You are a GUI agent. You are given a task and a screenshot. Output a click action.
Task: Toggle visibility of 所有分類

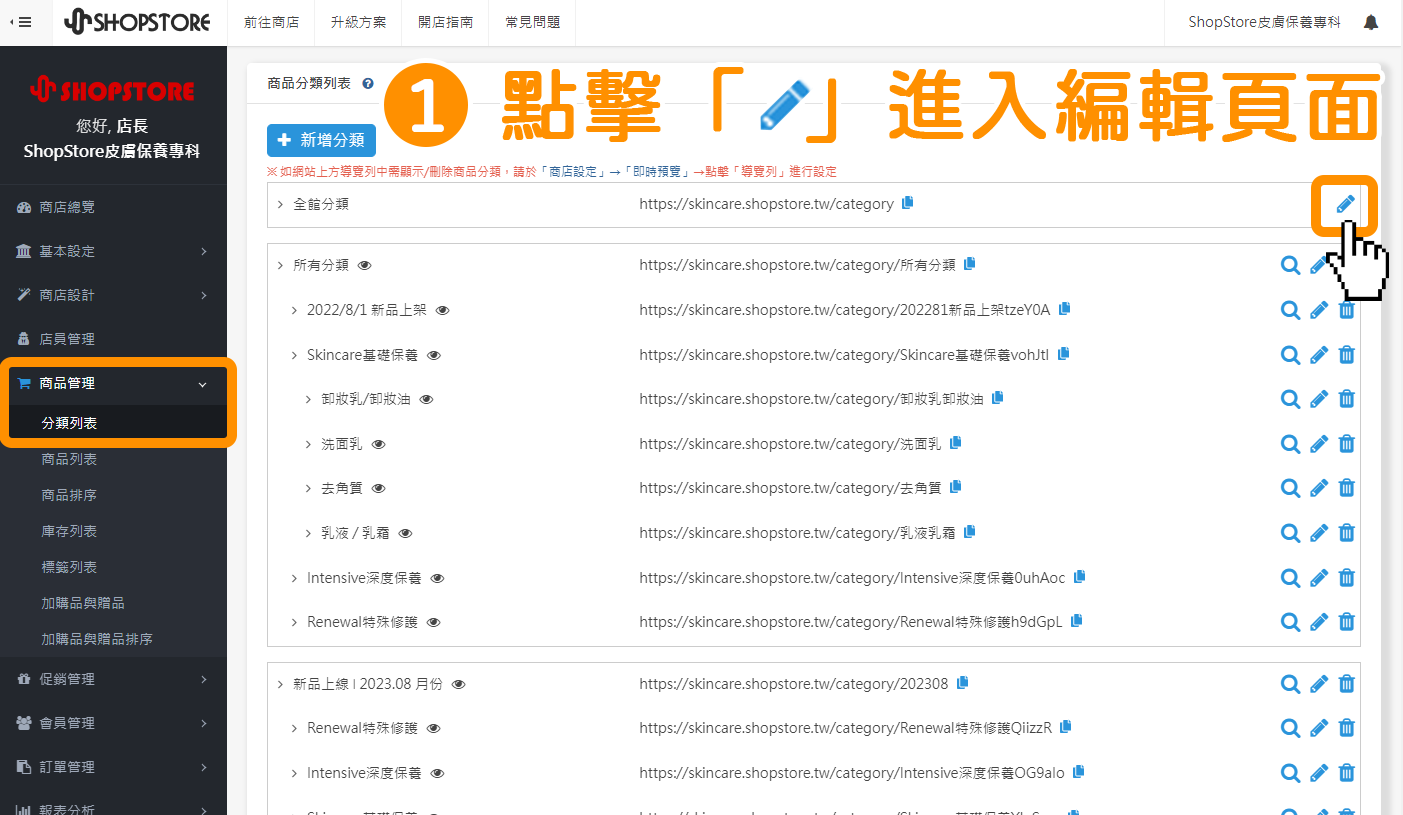(x=365, y=265)
